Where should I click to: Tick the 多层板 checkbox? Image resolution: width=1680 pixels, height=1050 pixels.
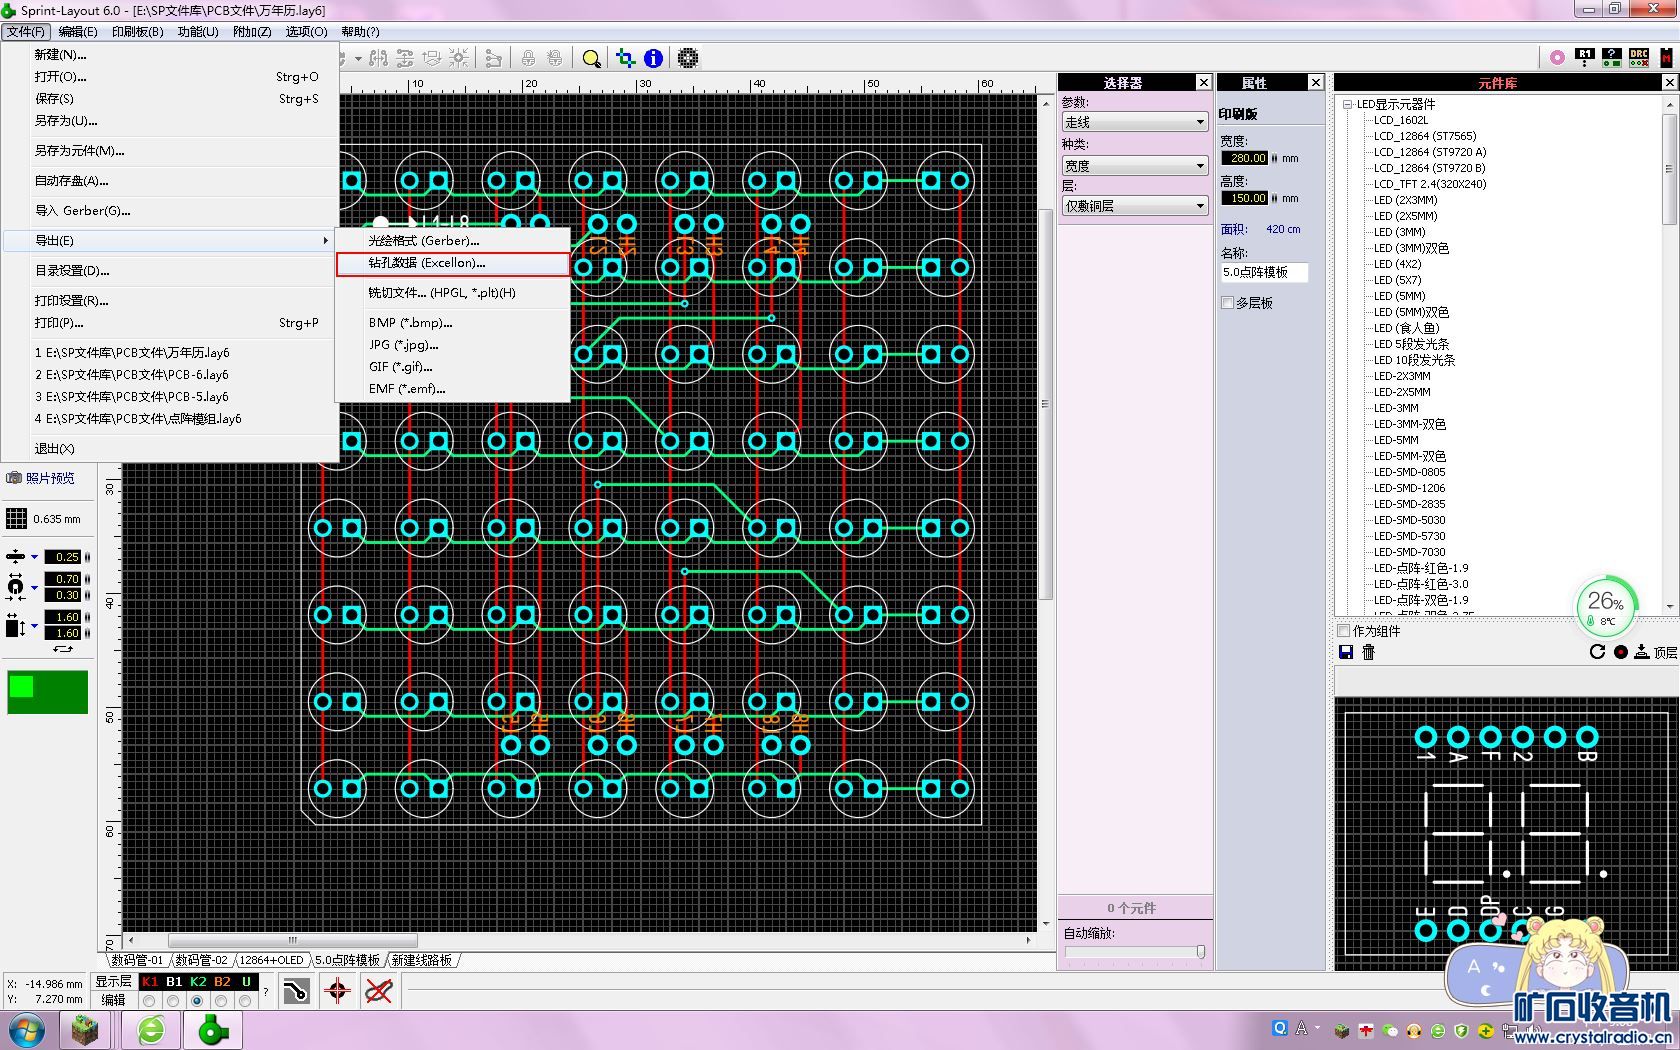(1227, 303)
